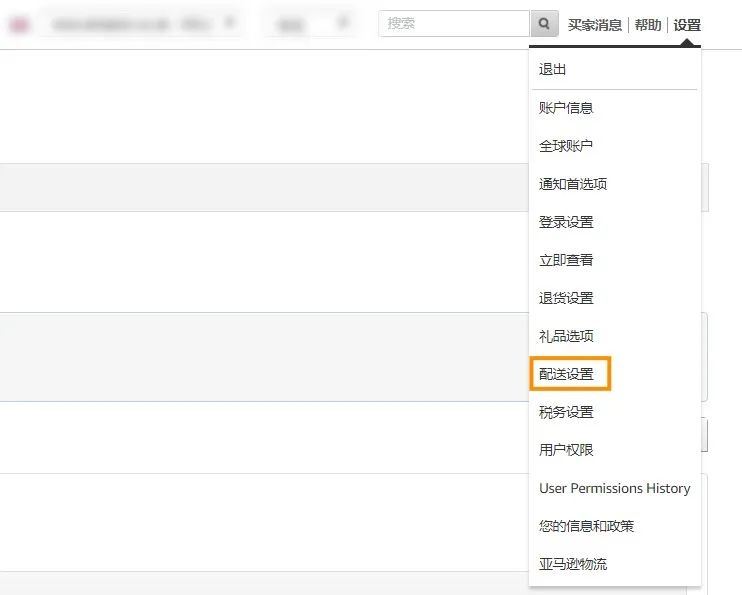
Task: Select 礼品选项 gift options
Action: pos(566,336)
